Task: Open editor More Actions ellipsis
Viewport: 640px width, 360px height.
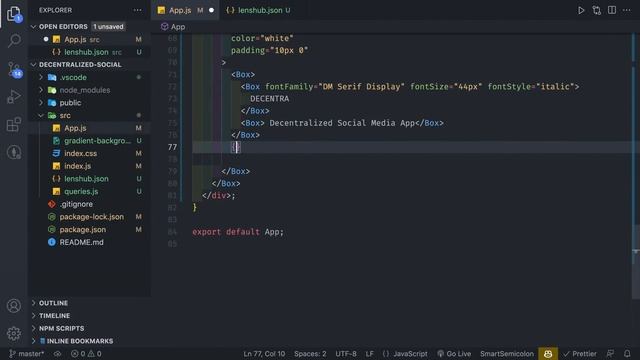Action: tap(627, 10)
